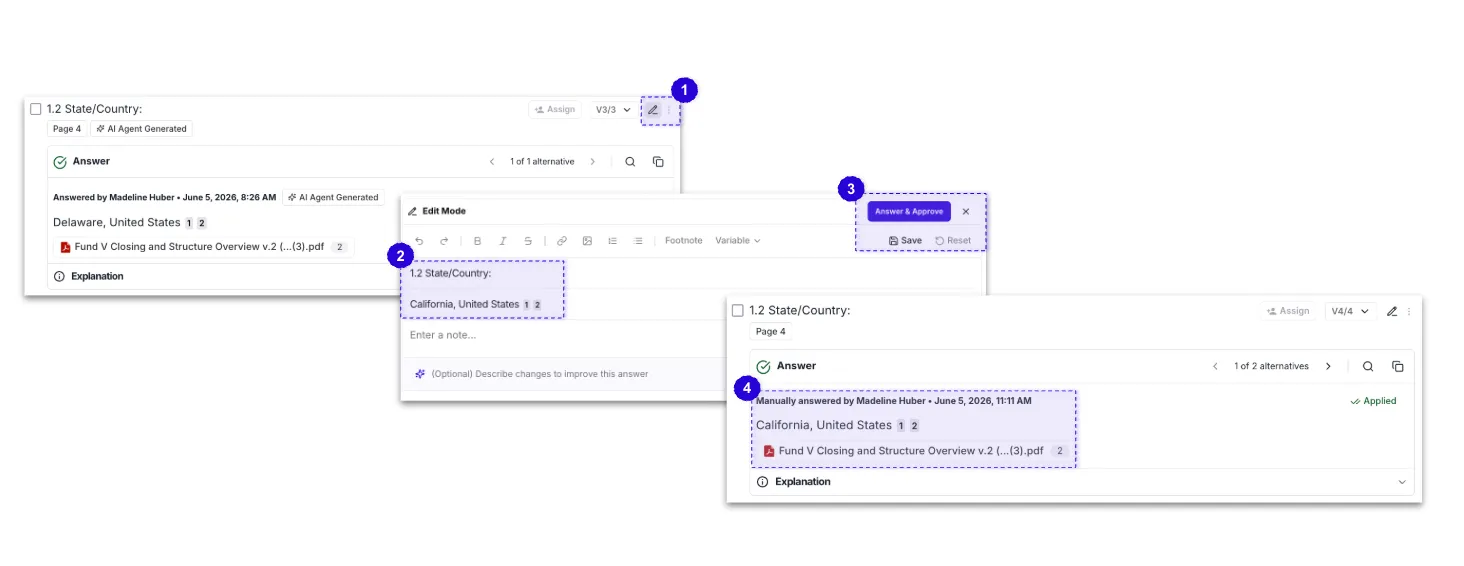Screen dimensions: 1464x566
Task: Click Assign button in the V4/4 card
Action: click(x=1288, y=311)
